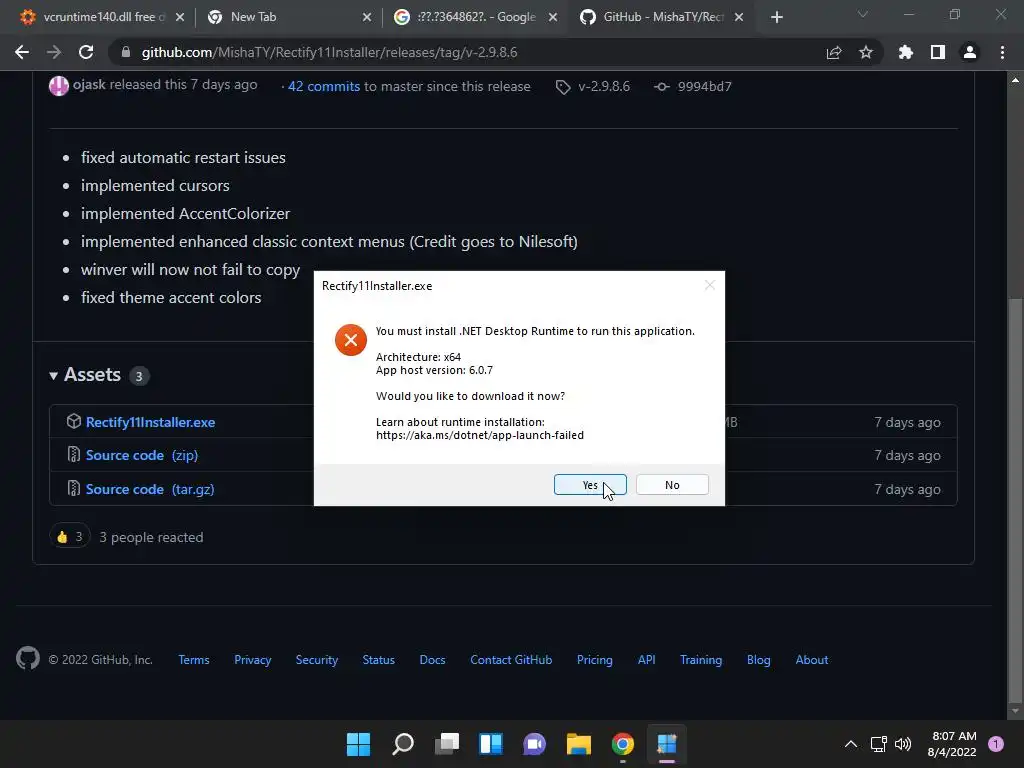This screenshot has width=1024, height=768.
Task: Download Source code (tar.gz)
Action: coord(150,489)
